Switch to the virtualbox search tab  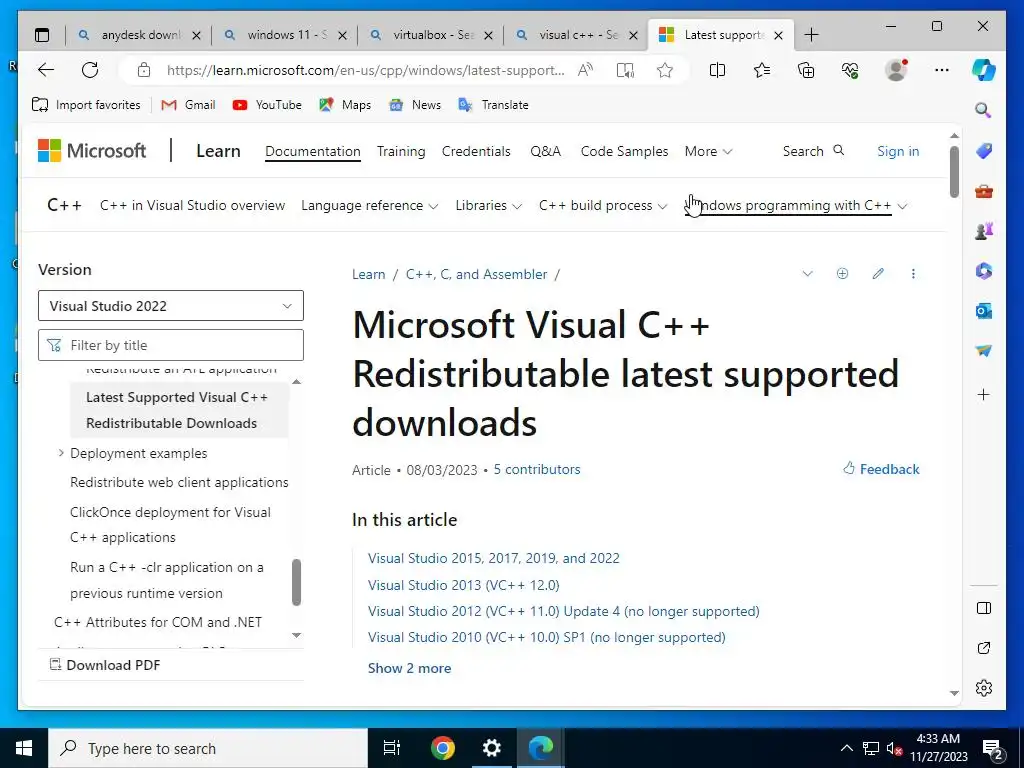tap(430, 35)
